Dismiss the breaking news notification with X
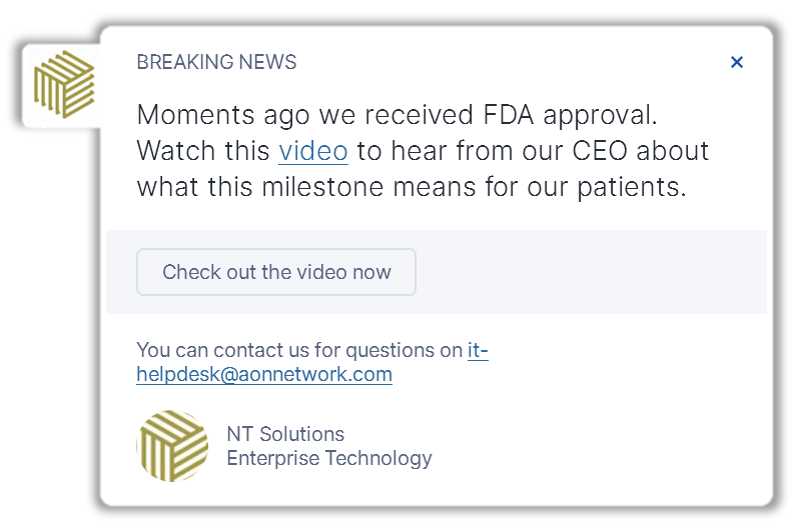Image resolution: width=801 pixels, height=530 pixels. pos(737,62)
